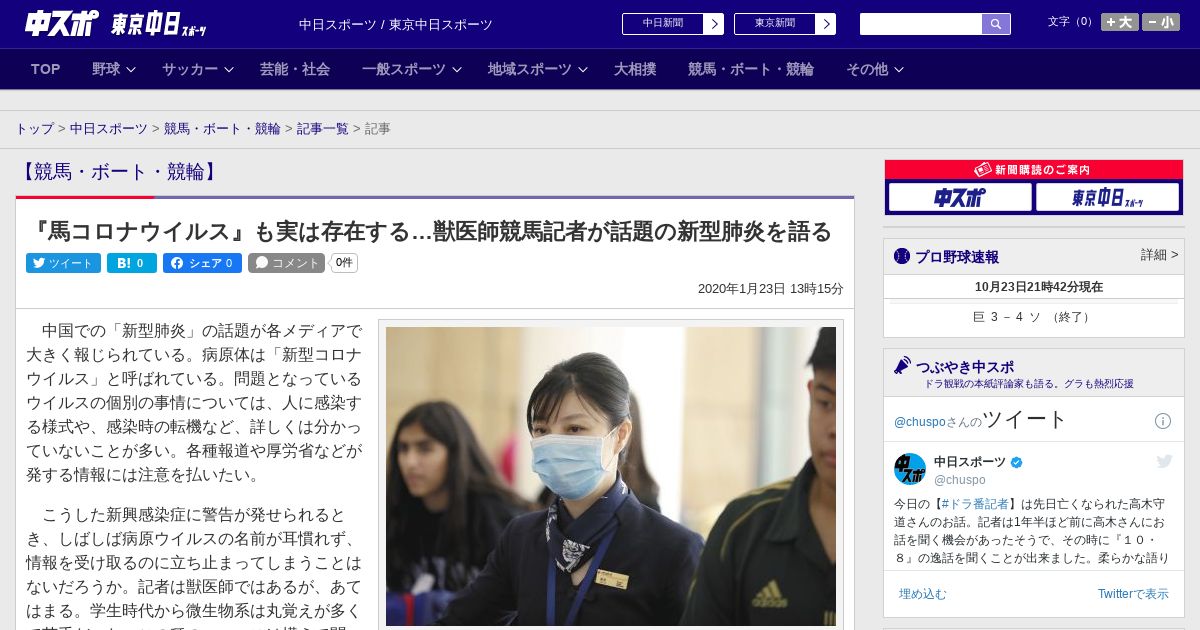
Task: Expand the 野球 navigation menu
Action: pos(113,69)
